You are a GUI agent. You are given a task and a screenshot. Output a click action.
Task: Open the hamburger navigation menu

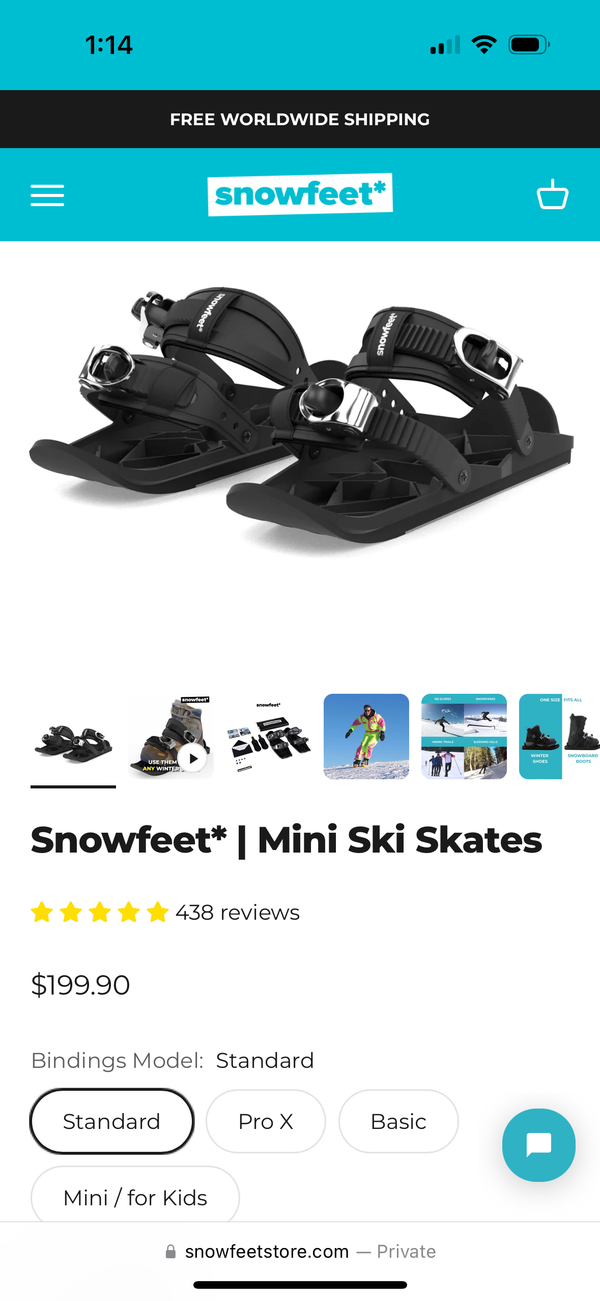click(47, 195)
